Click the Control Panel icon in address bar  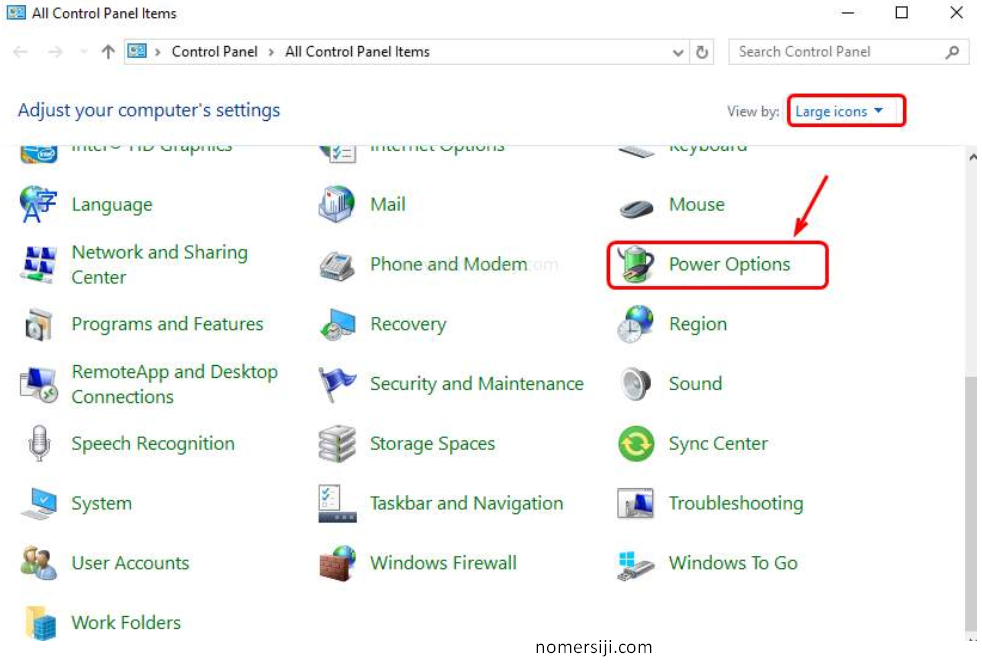pos(137,51)
